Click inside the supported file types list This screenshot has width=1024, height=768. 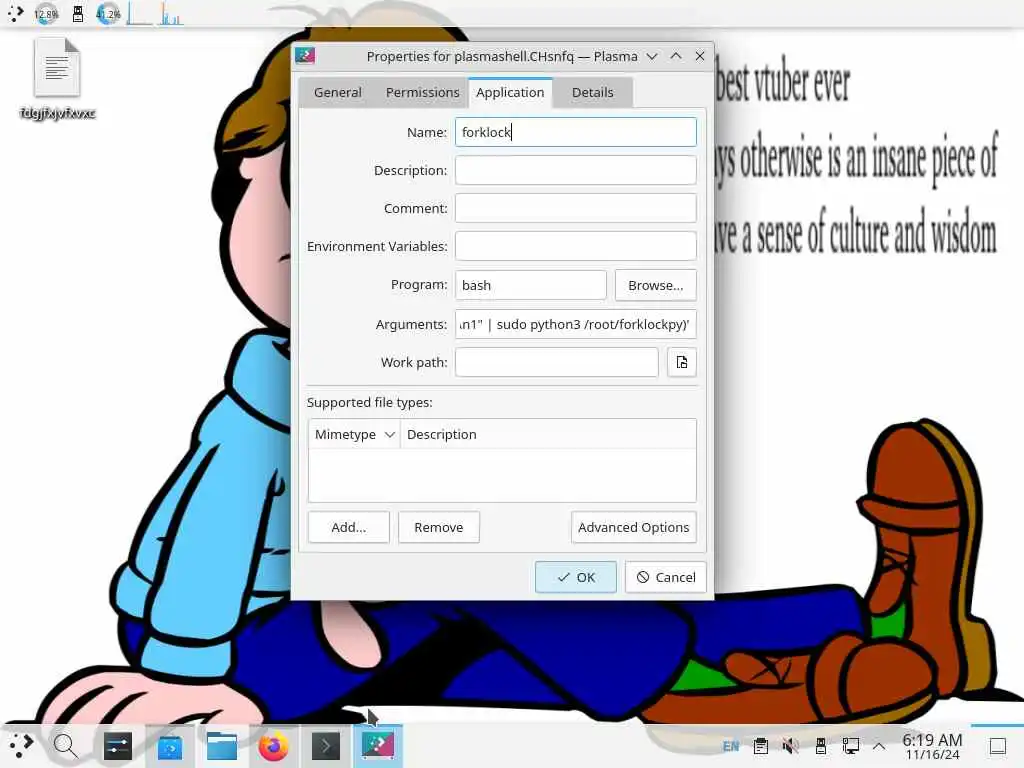coord(502,475)
